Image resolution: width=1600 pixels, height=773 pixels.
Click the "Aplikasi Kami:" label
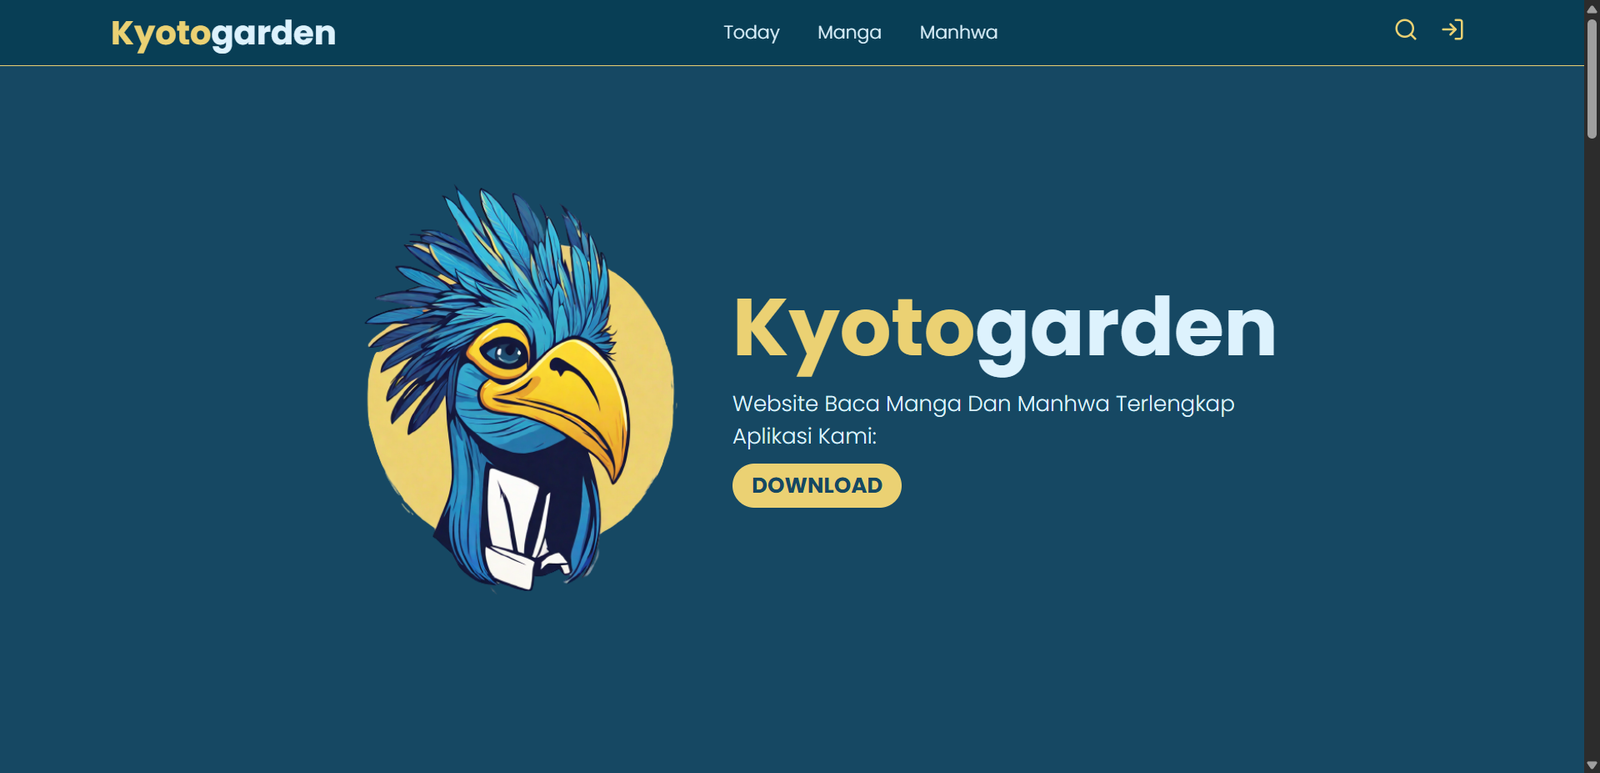click(x=804, y=436)
